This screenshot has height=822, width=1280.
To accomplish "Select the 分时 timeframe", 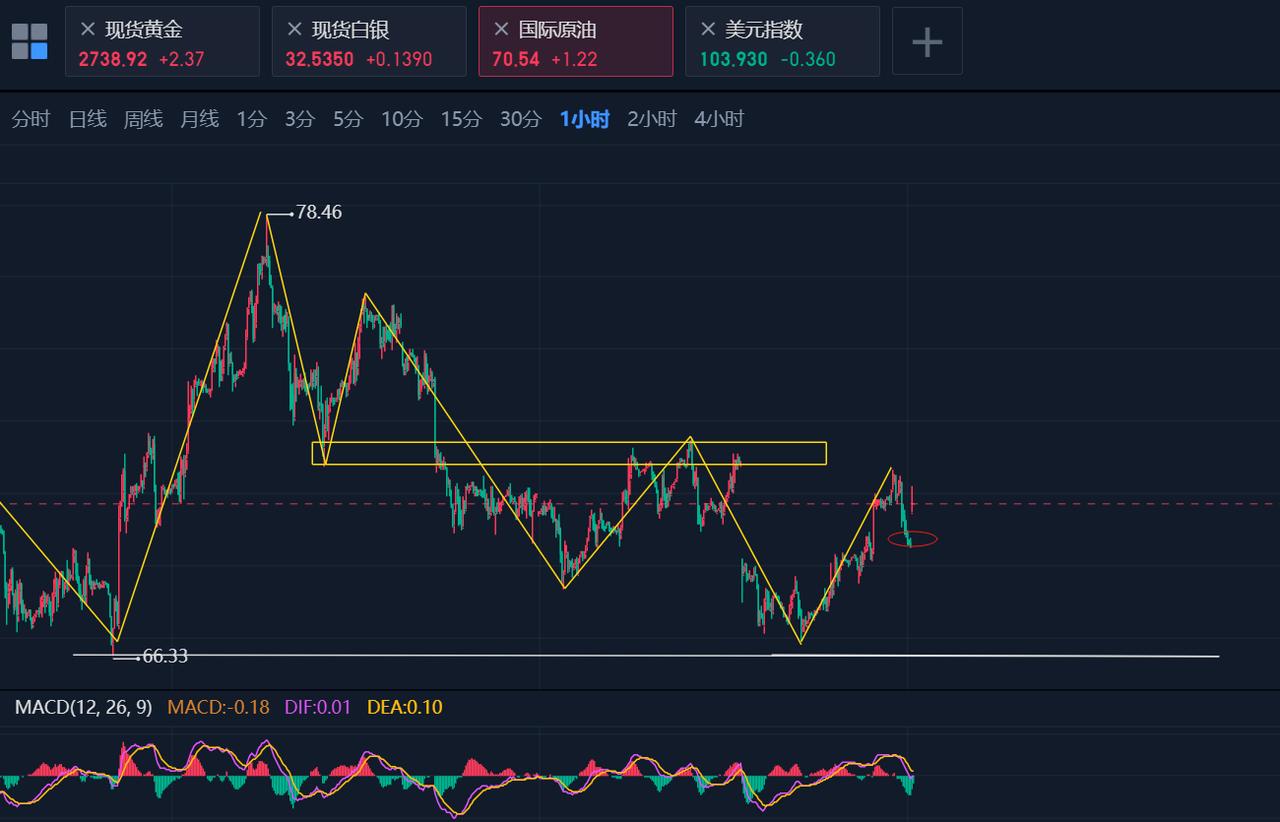I will click(30, 119).
